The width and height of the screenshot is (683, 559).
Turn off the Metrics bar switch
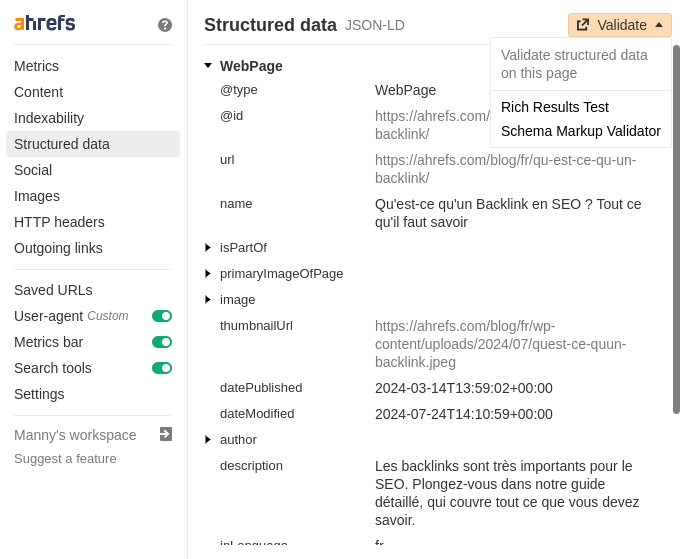(162, 342)
